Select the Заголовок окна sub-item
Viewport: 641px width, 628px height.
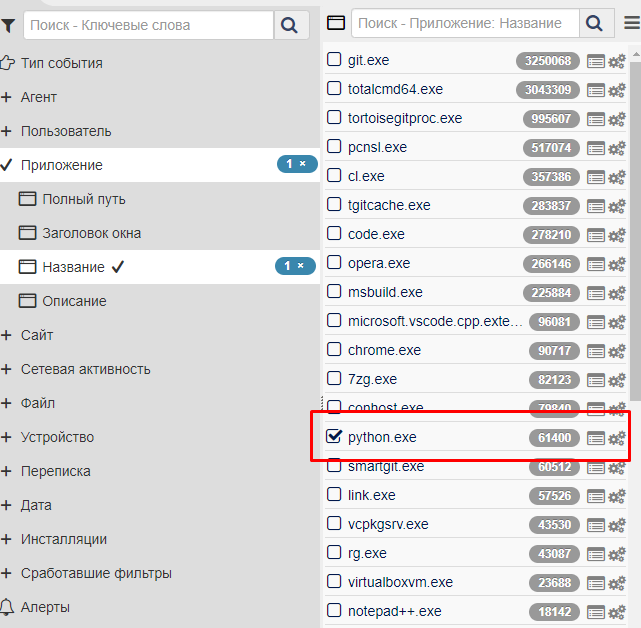point(91,233)
